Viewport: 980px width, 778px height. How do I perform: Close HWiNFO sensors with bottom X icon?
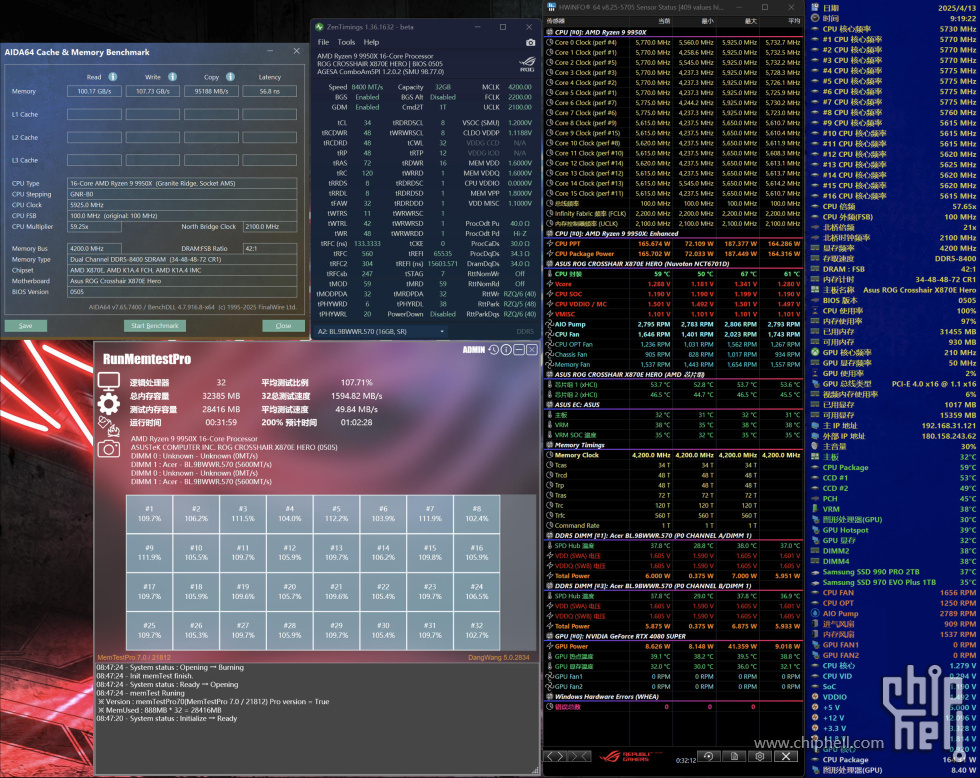(x=786, y=756)
